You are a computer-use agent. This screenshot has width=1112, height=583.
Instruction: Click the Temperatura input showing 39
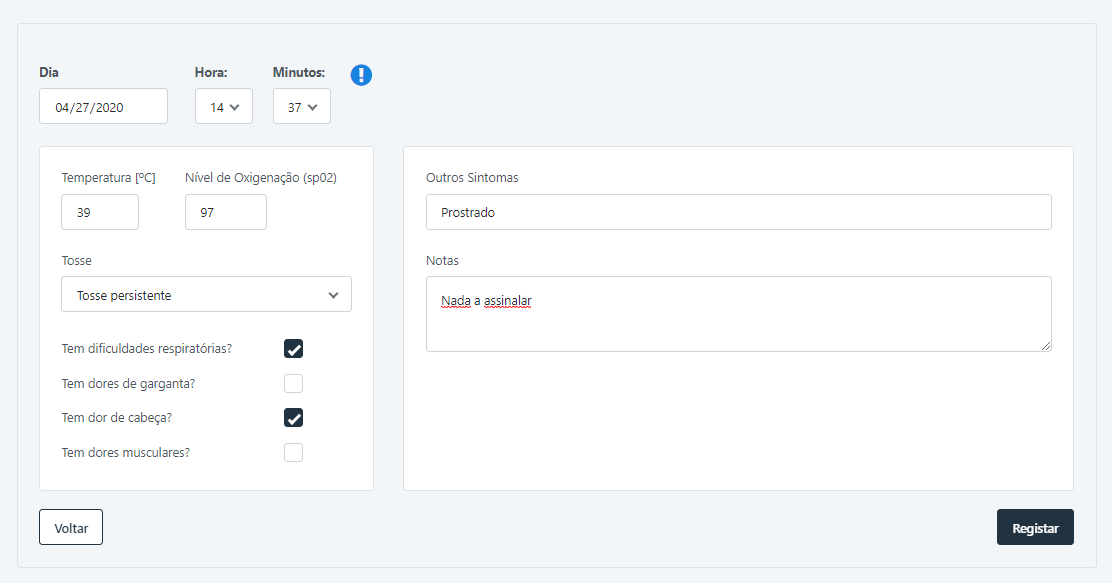[x=100, y=212]
